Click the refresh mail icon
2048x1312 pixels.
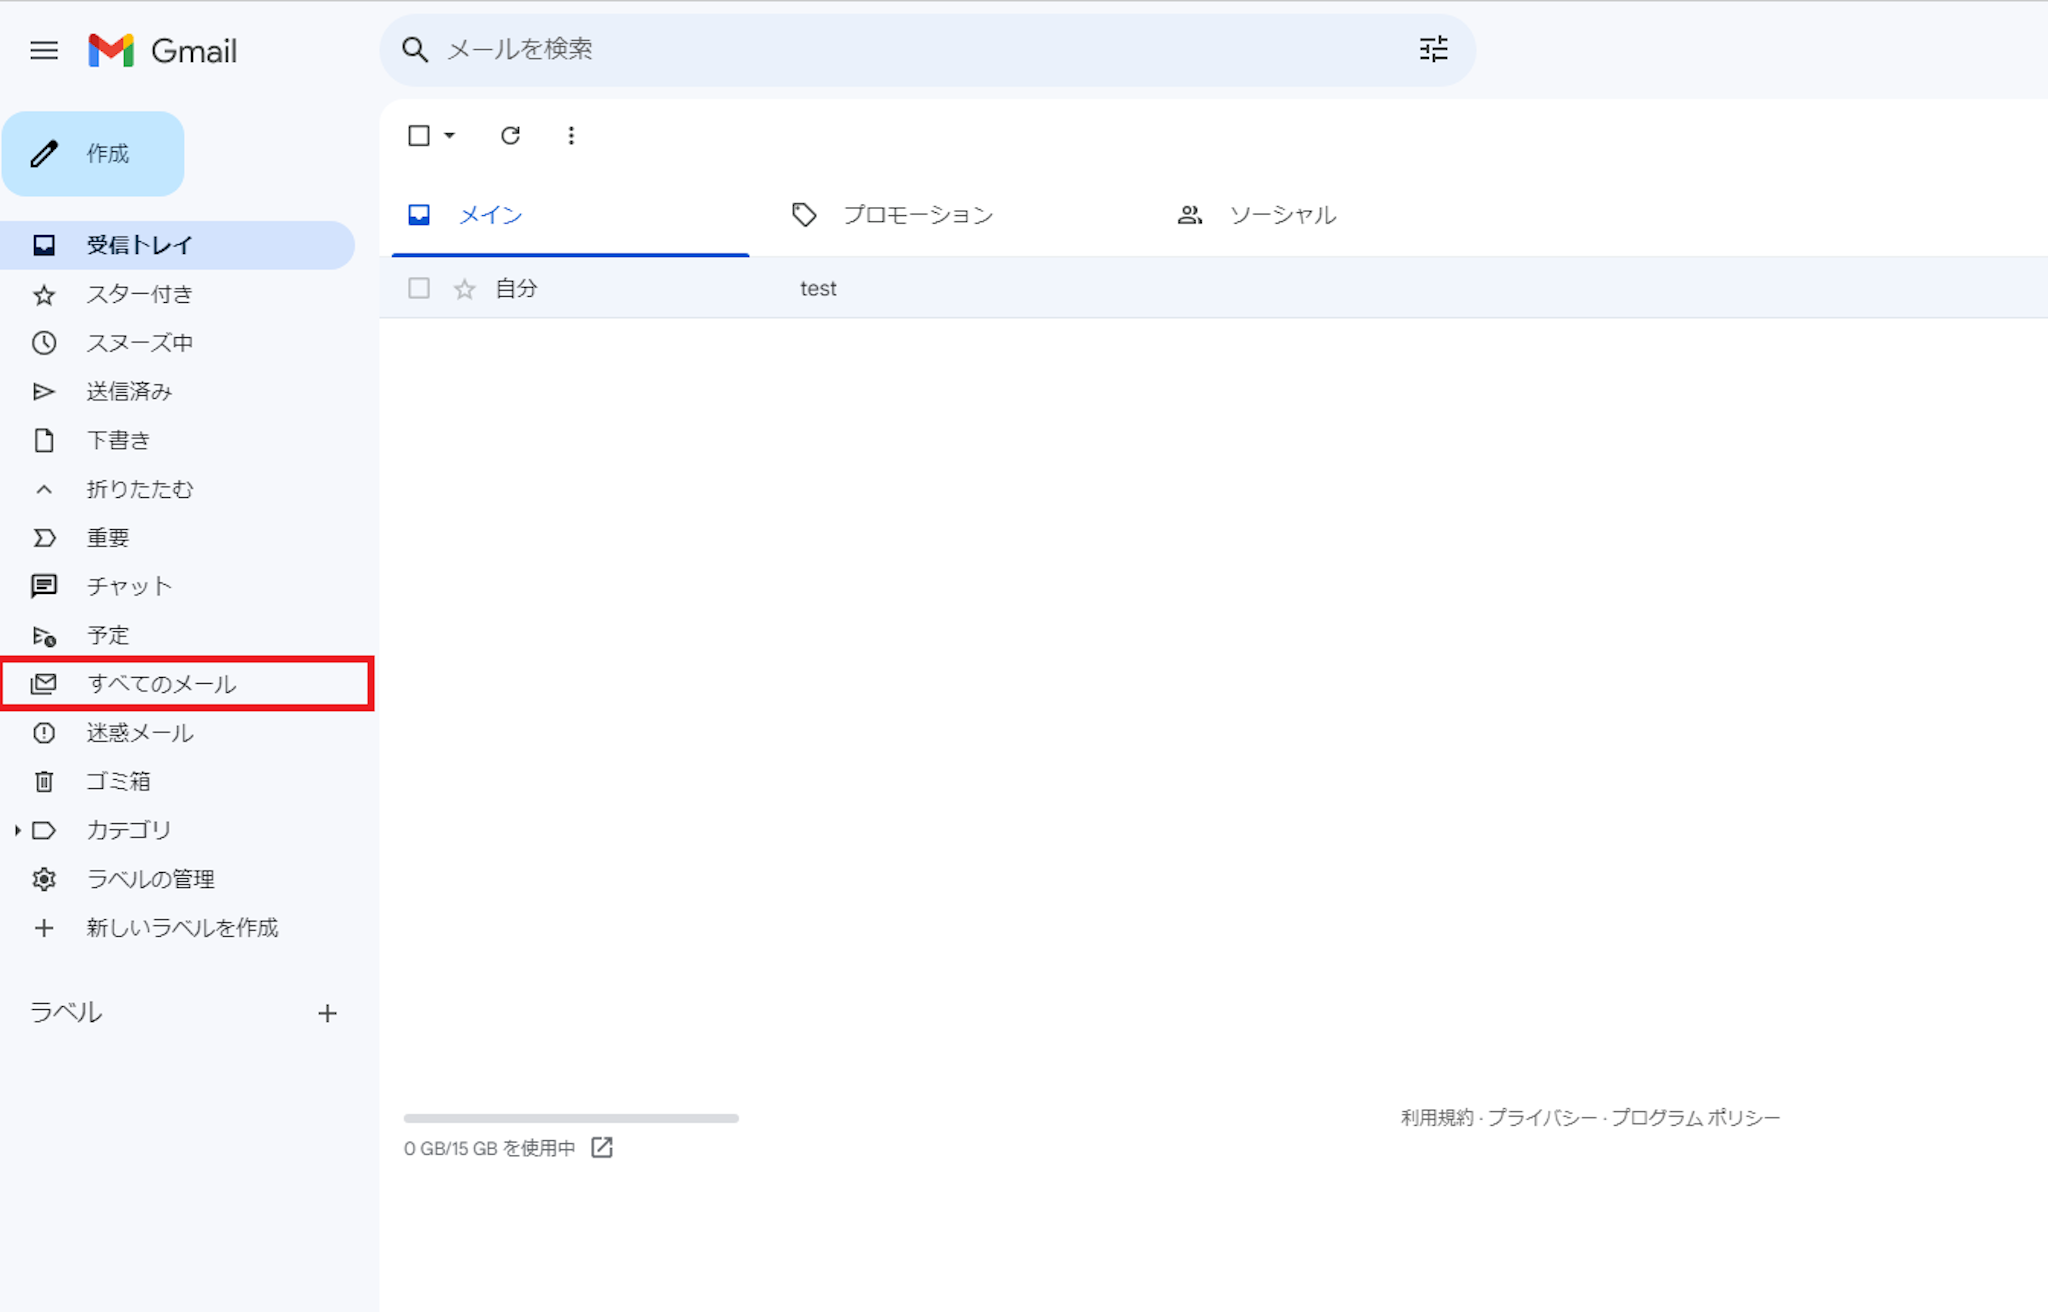pos(510,135)
